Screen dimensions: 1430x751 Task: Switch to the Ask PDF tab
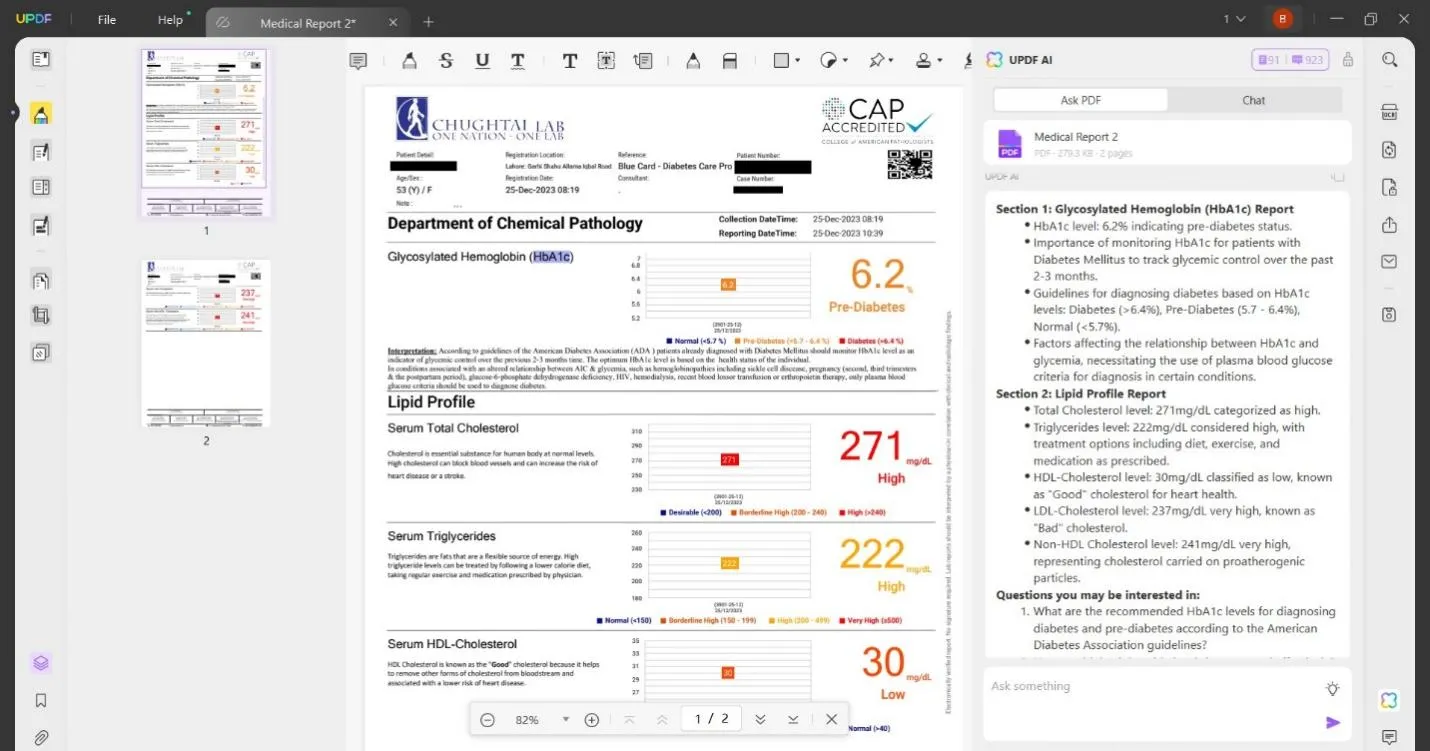coord(1080,100)
